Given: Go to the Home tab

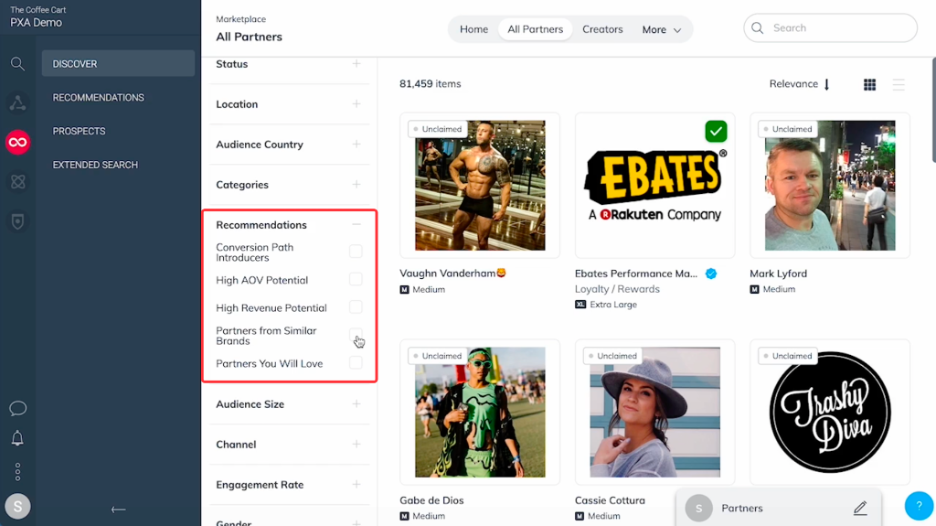Looking at the screenshot, I should 473,29.
